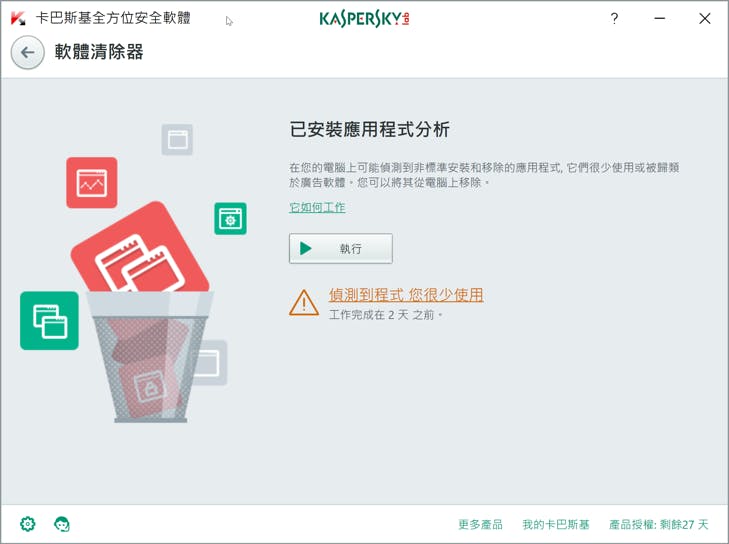The width and height of the screenshot is (729, 544).
Task: Click the Kaspersky red K logo icon
Action: [18, 18]
